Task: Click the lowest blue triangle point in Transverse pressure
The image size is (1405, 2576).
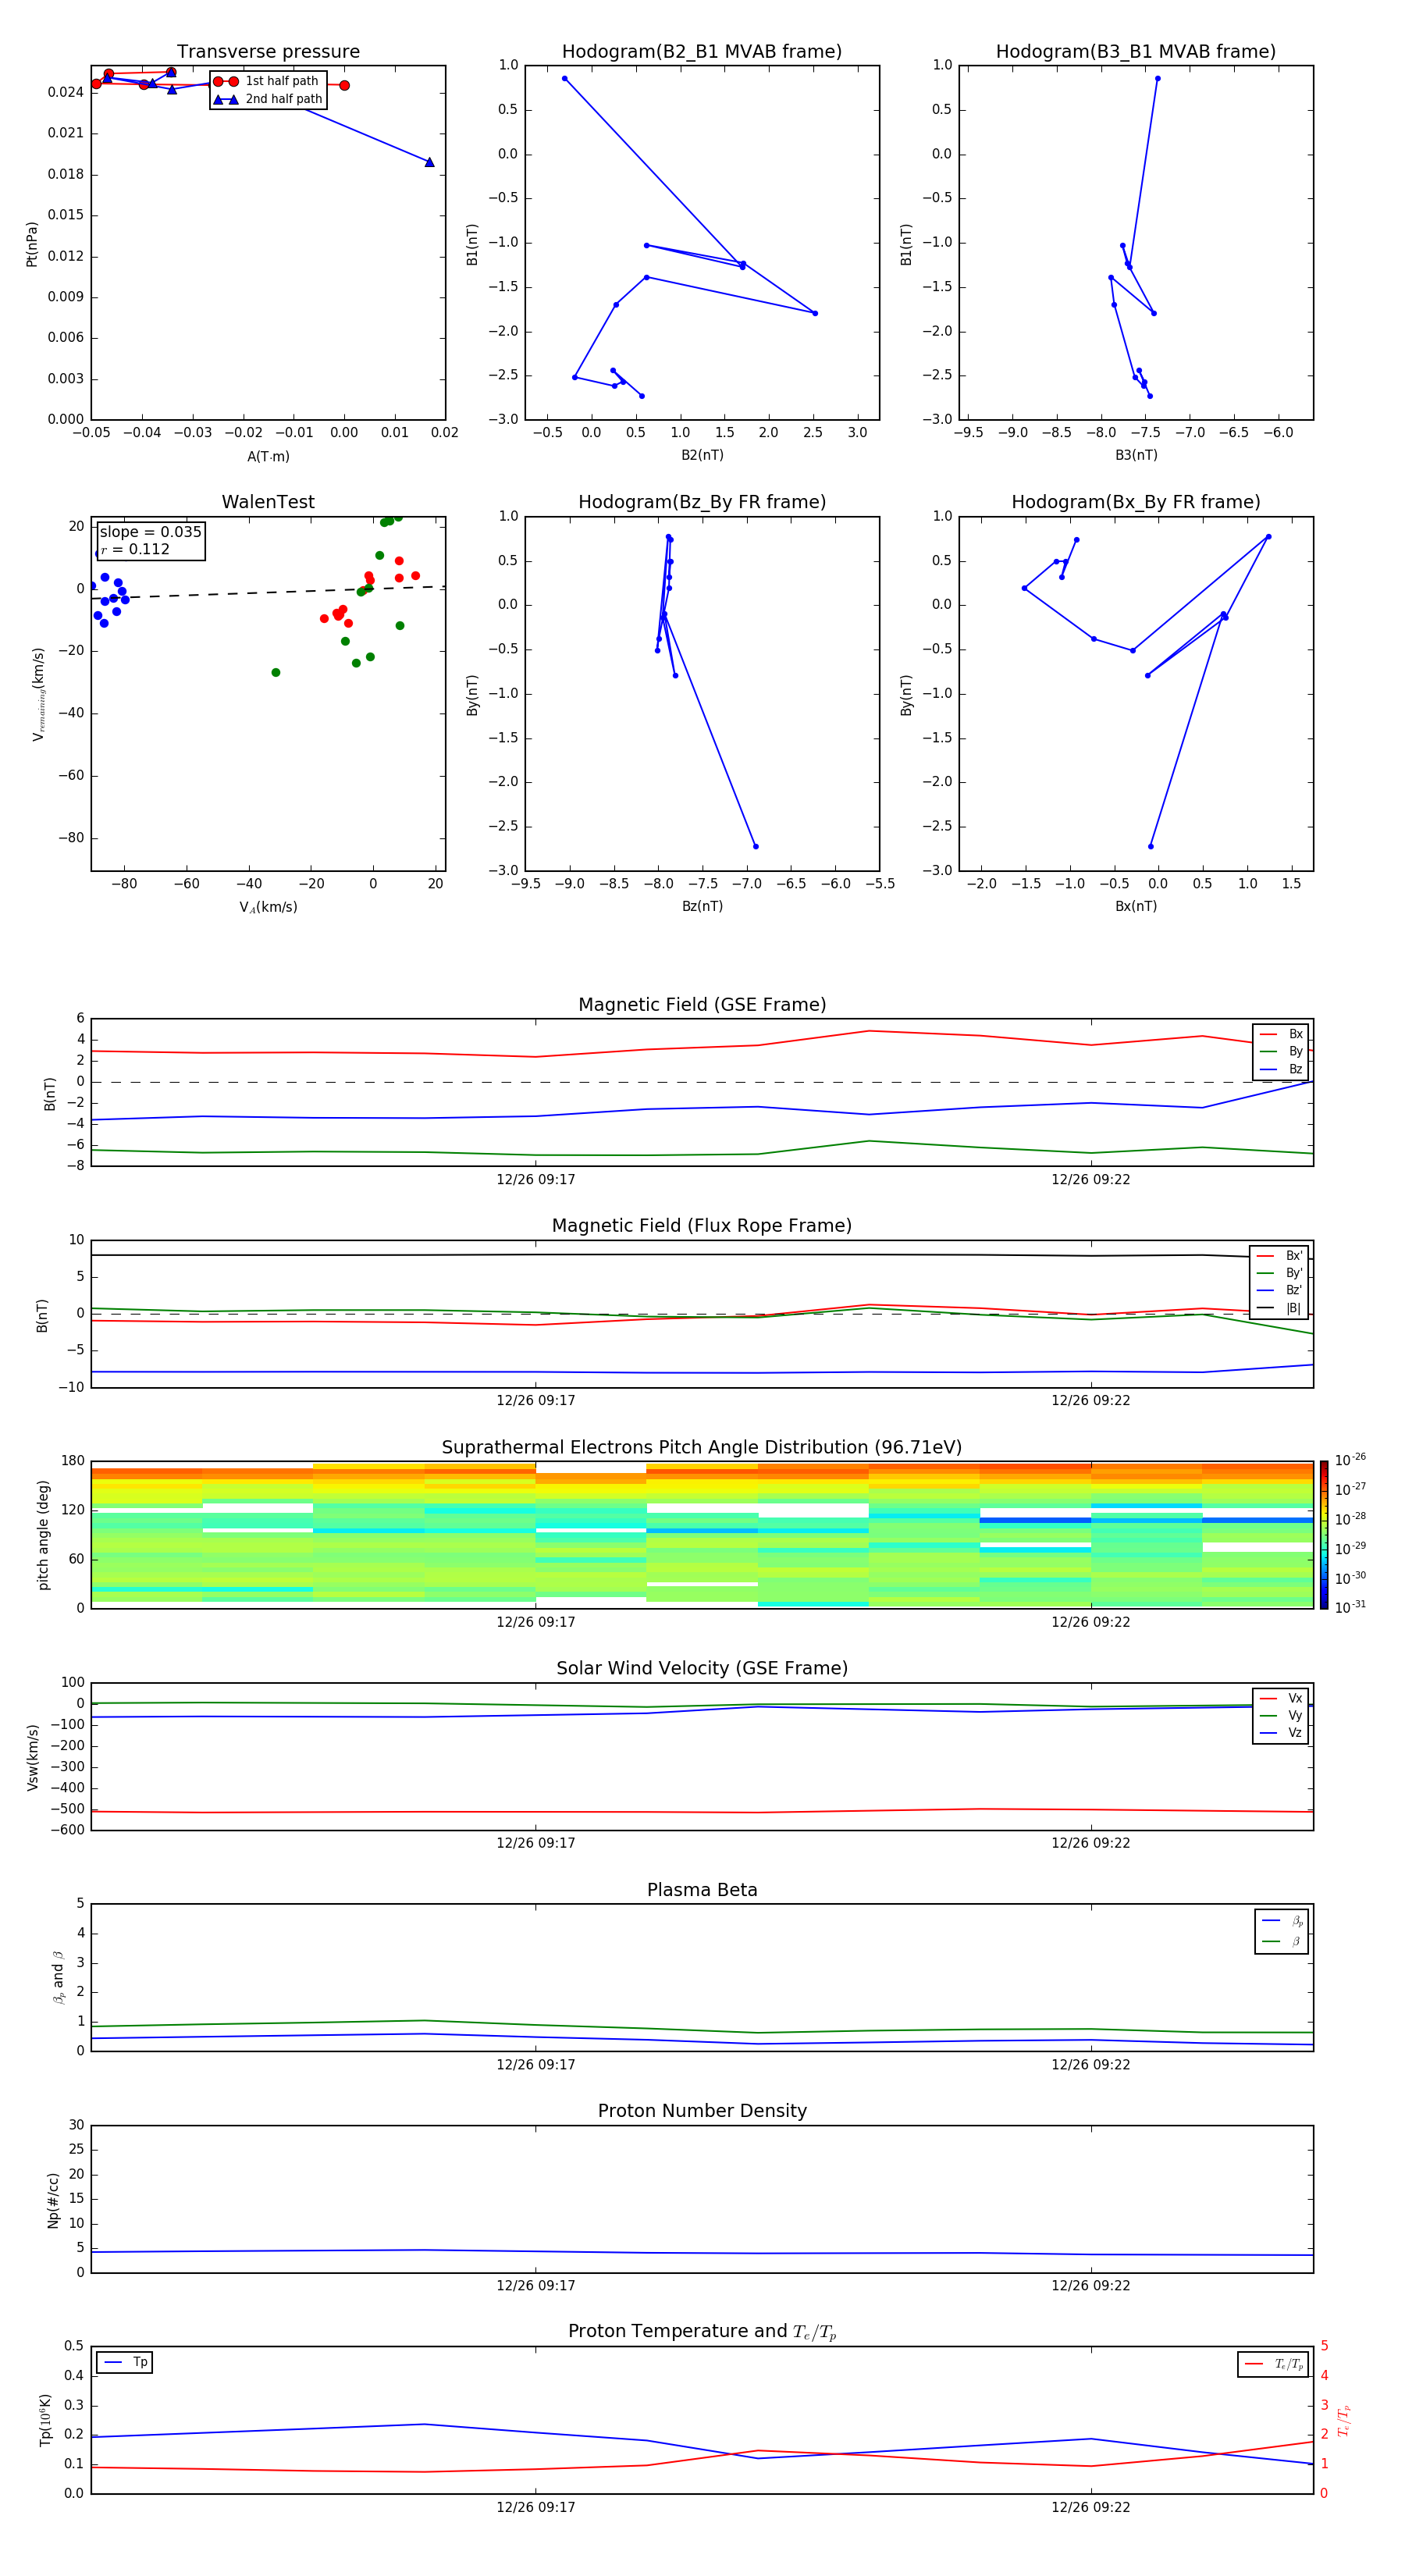Action: coord(429,162)
